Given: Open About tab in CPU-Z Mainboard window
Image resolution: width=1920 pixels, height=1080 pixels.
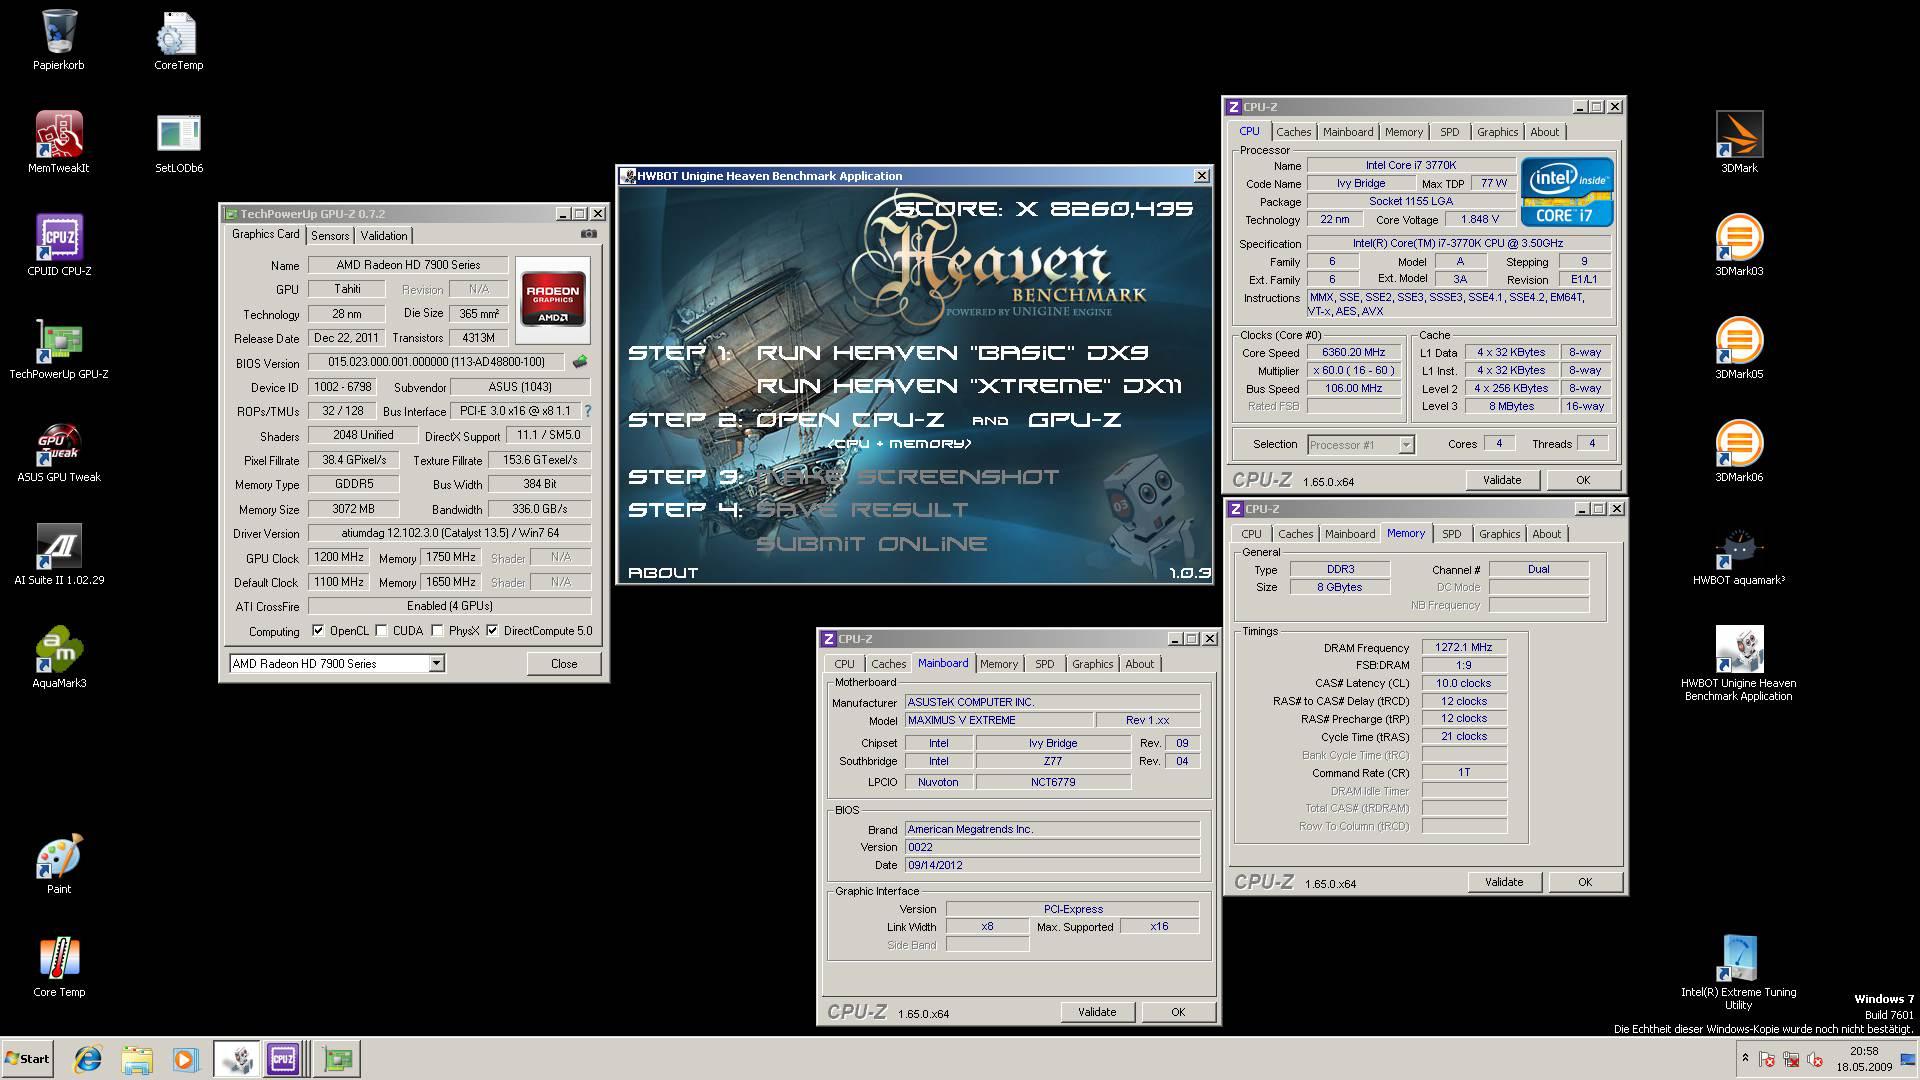Looking at the screenshot, I should coord(1139,664).
